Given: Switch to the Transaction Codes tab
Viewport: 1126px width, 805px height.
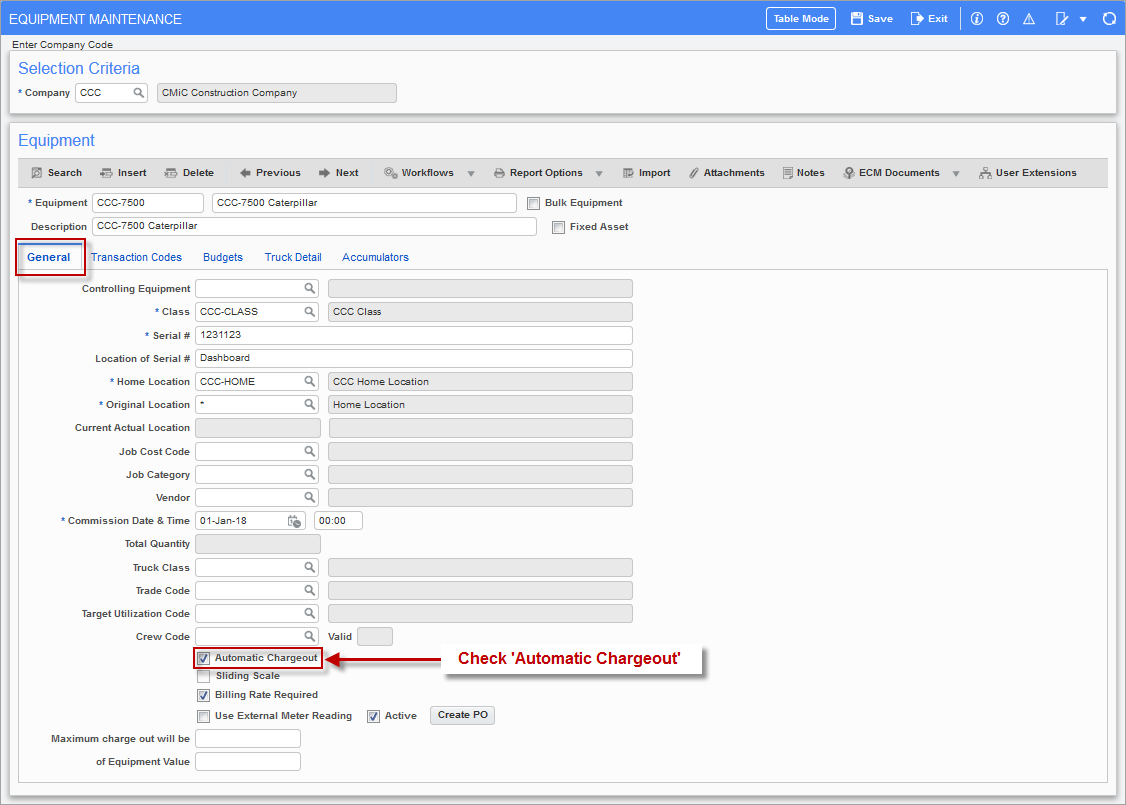Looking at the screenshot, I should tap(136, 257).
